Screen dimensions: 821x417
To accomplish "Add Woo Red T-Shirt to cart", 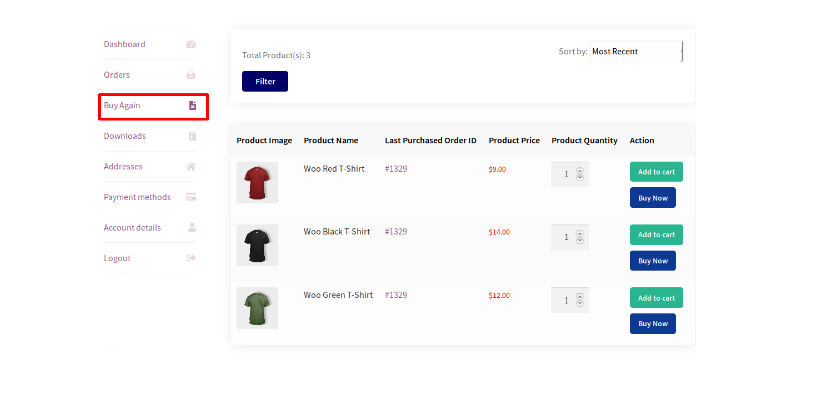I will coord(656,172).
